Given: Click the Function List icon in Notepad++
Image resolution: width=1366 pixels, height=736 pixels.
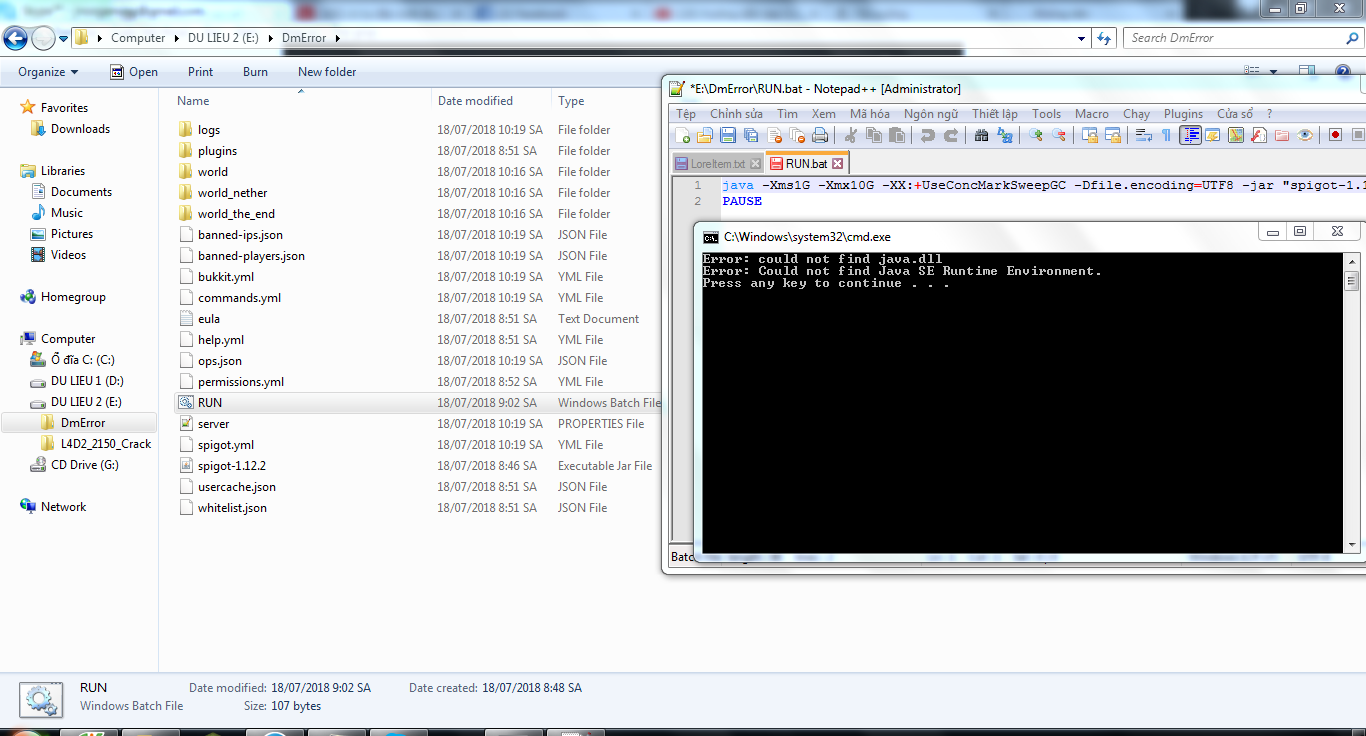Looking at the screenshot, I should pos(1259,135).
